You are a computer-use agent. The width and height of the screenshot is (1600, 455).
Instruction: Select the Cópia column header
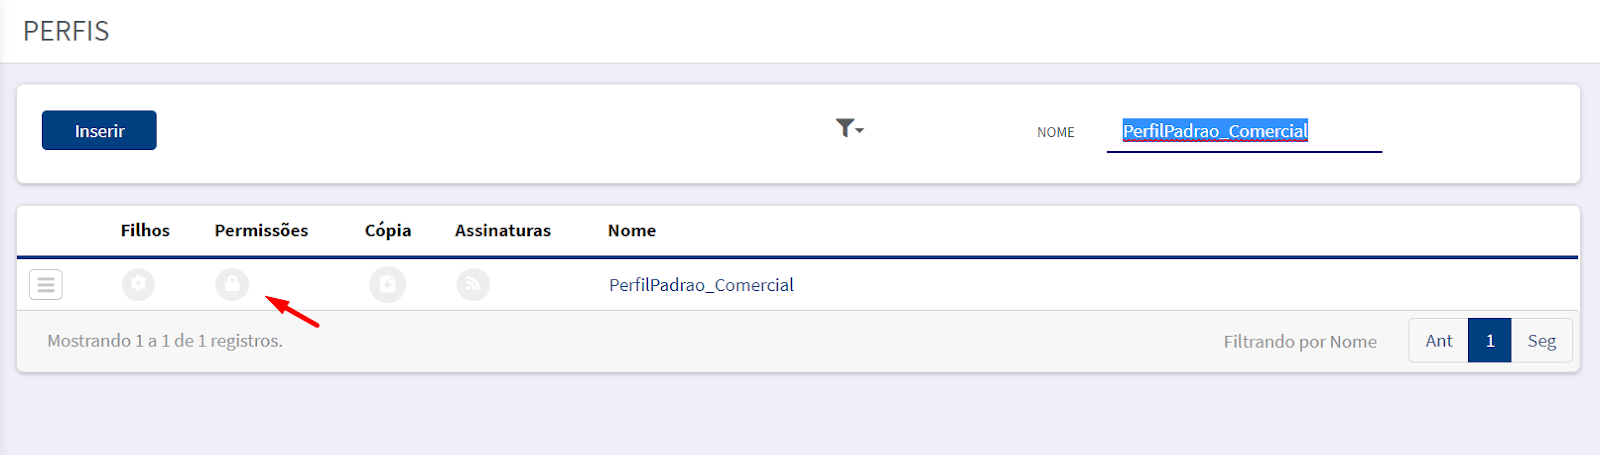tap(388, 230)
